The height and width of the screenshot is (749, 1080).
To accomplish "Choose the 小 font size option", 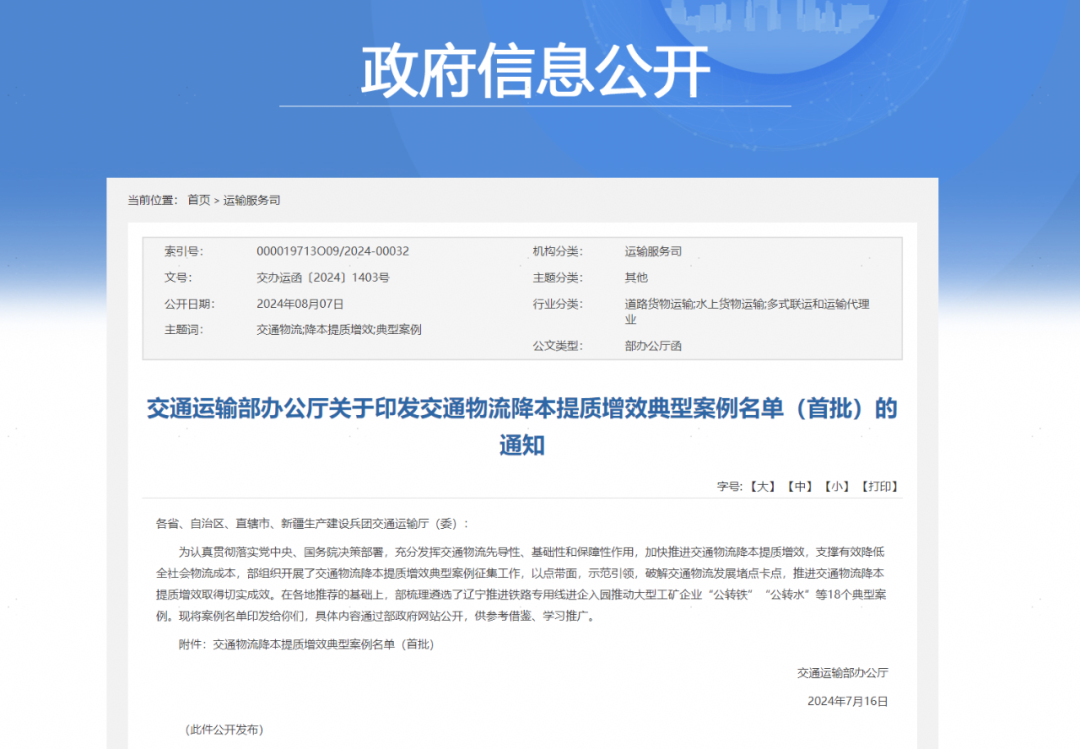I will (x=836, y=487).
